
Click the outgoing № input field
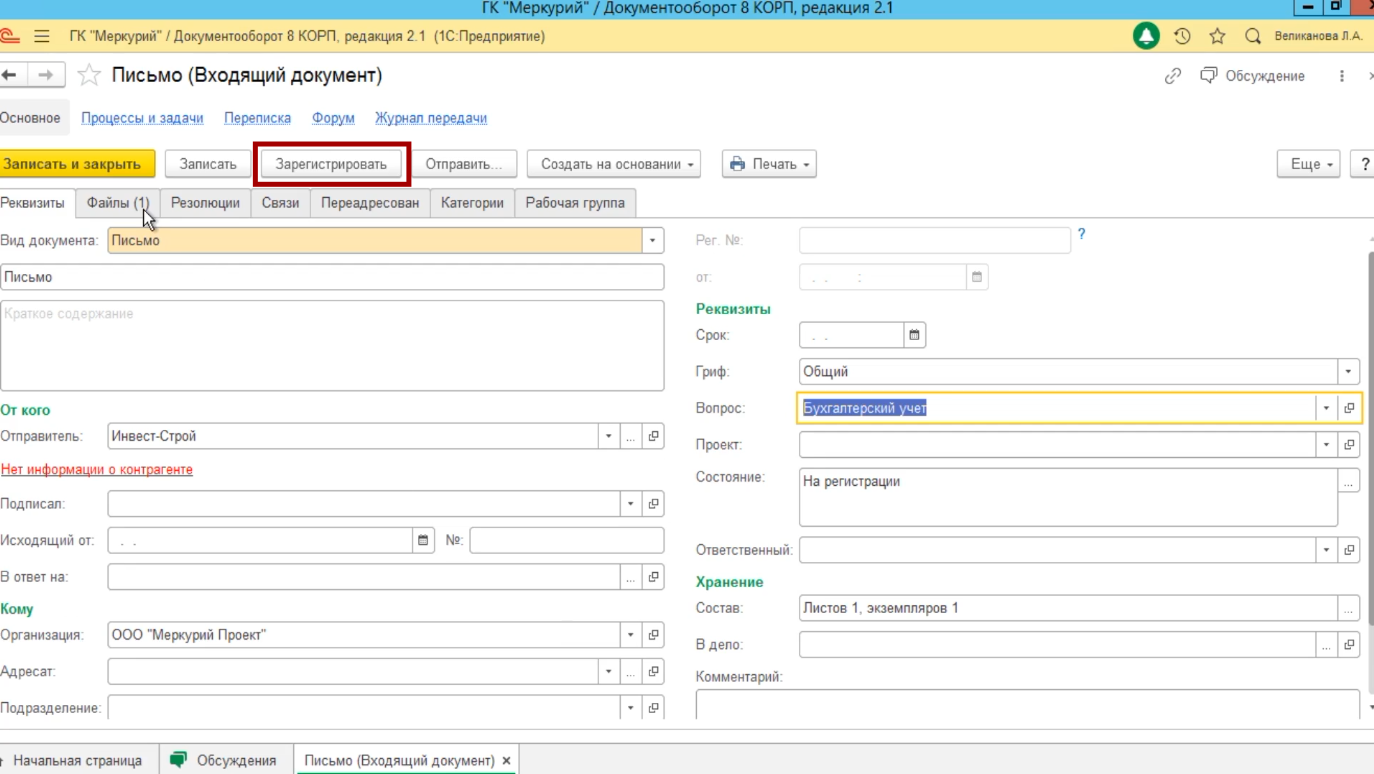pos(567,540)
